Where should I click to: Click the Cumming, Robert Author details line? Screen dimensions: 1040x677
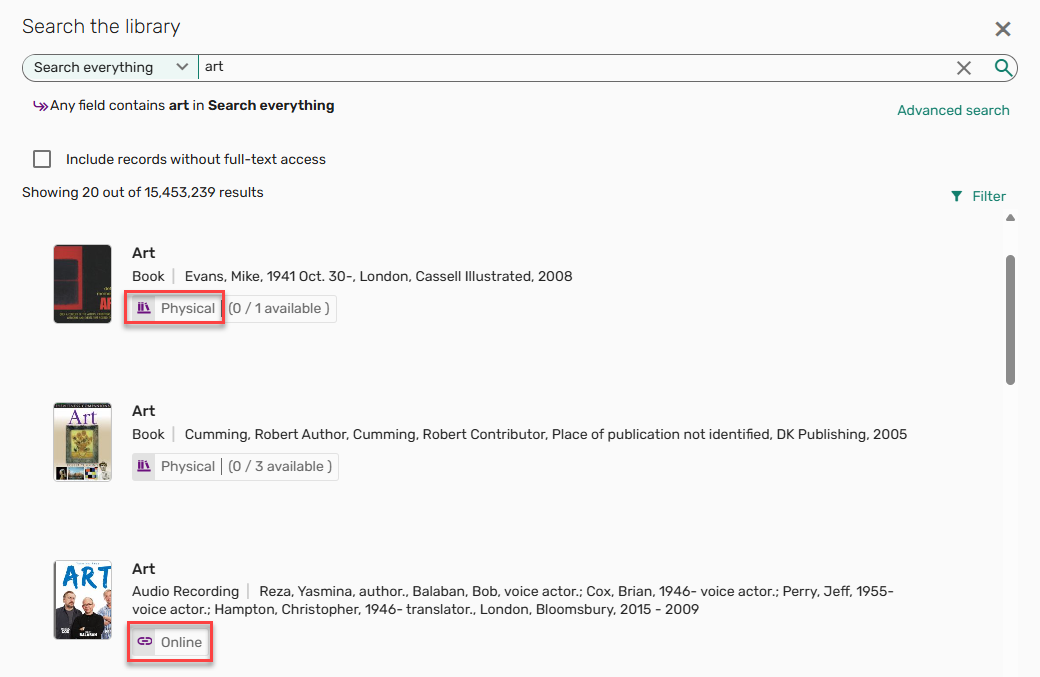[546, 434]
